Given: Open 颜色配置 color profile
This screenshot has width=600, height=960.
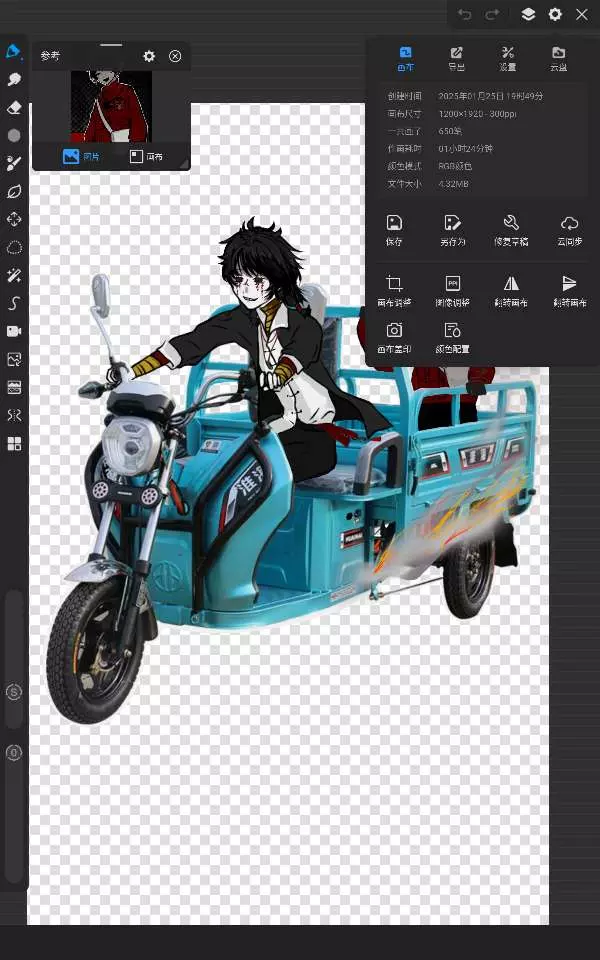Looking at the screenshot, I should coord(452,337).
